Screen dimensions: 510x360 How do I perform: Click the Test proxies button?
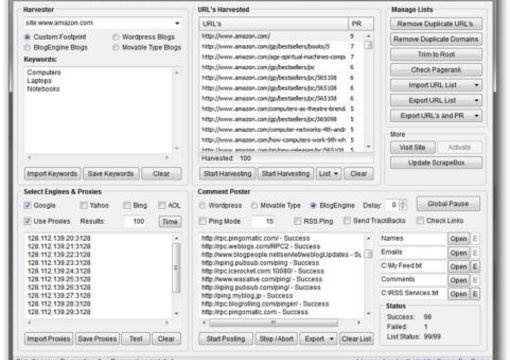136,339
